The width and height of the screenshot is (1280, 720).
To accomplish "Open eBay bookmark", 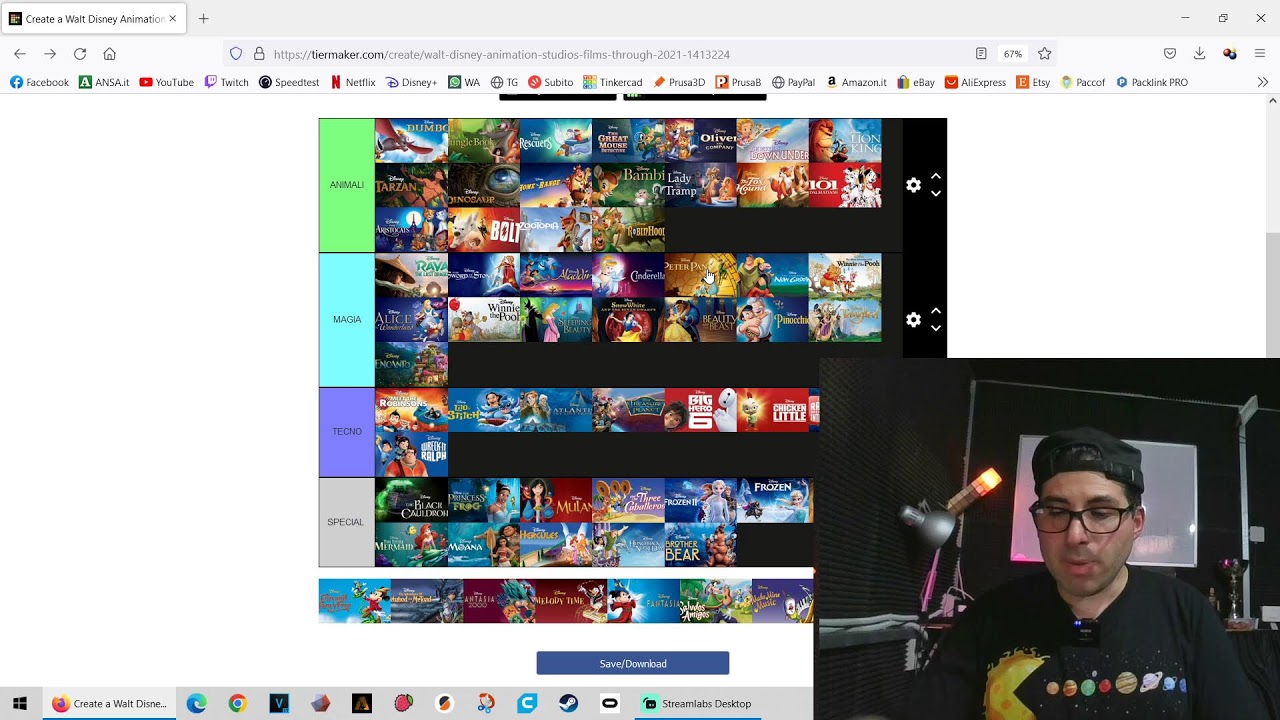I will click(x=916, y=82).
